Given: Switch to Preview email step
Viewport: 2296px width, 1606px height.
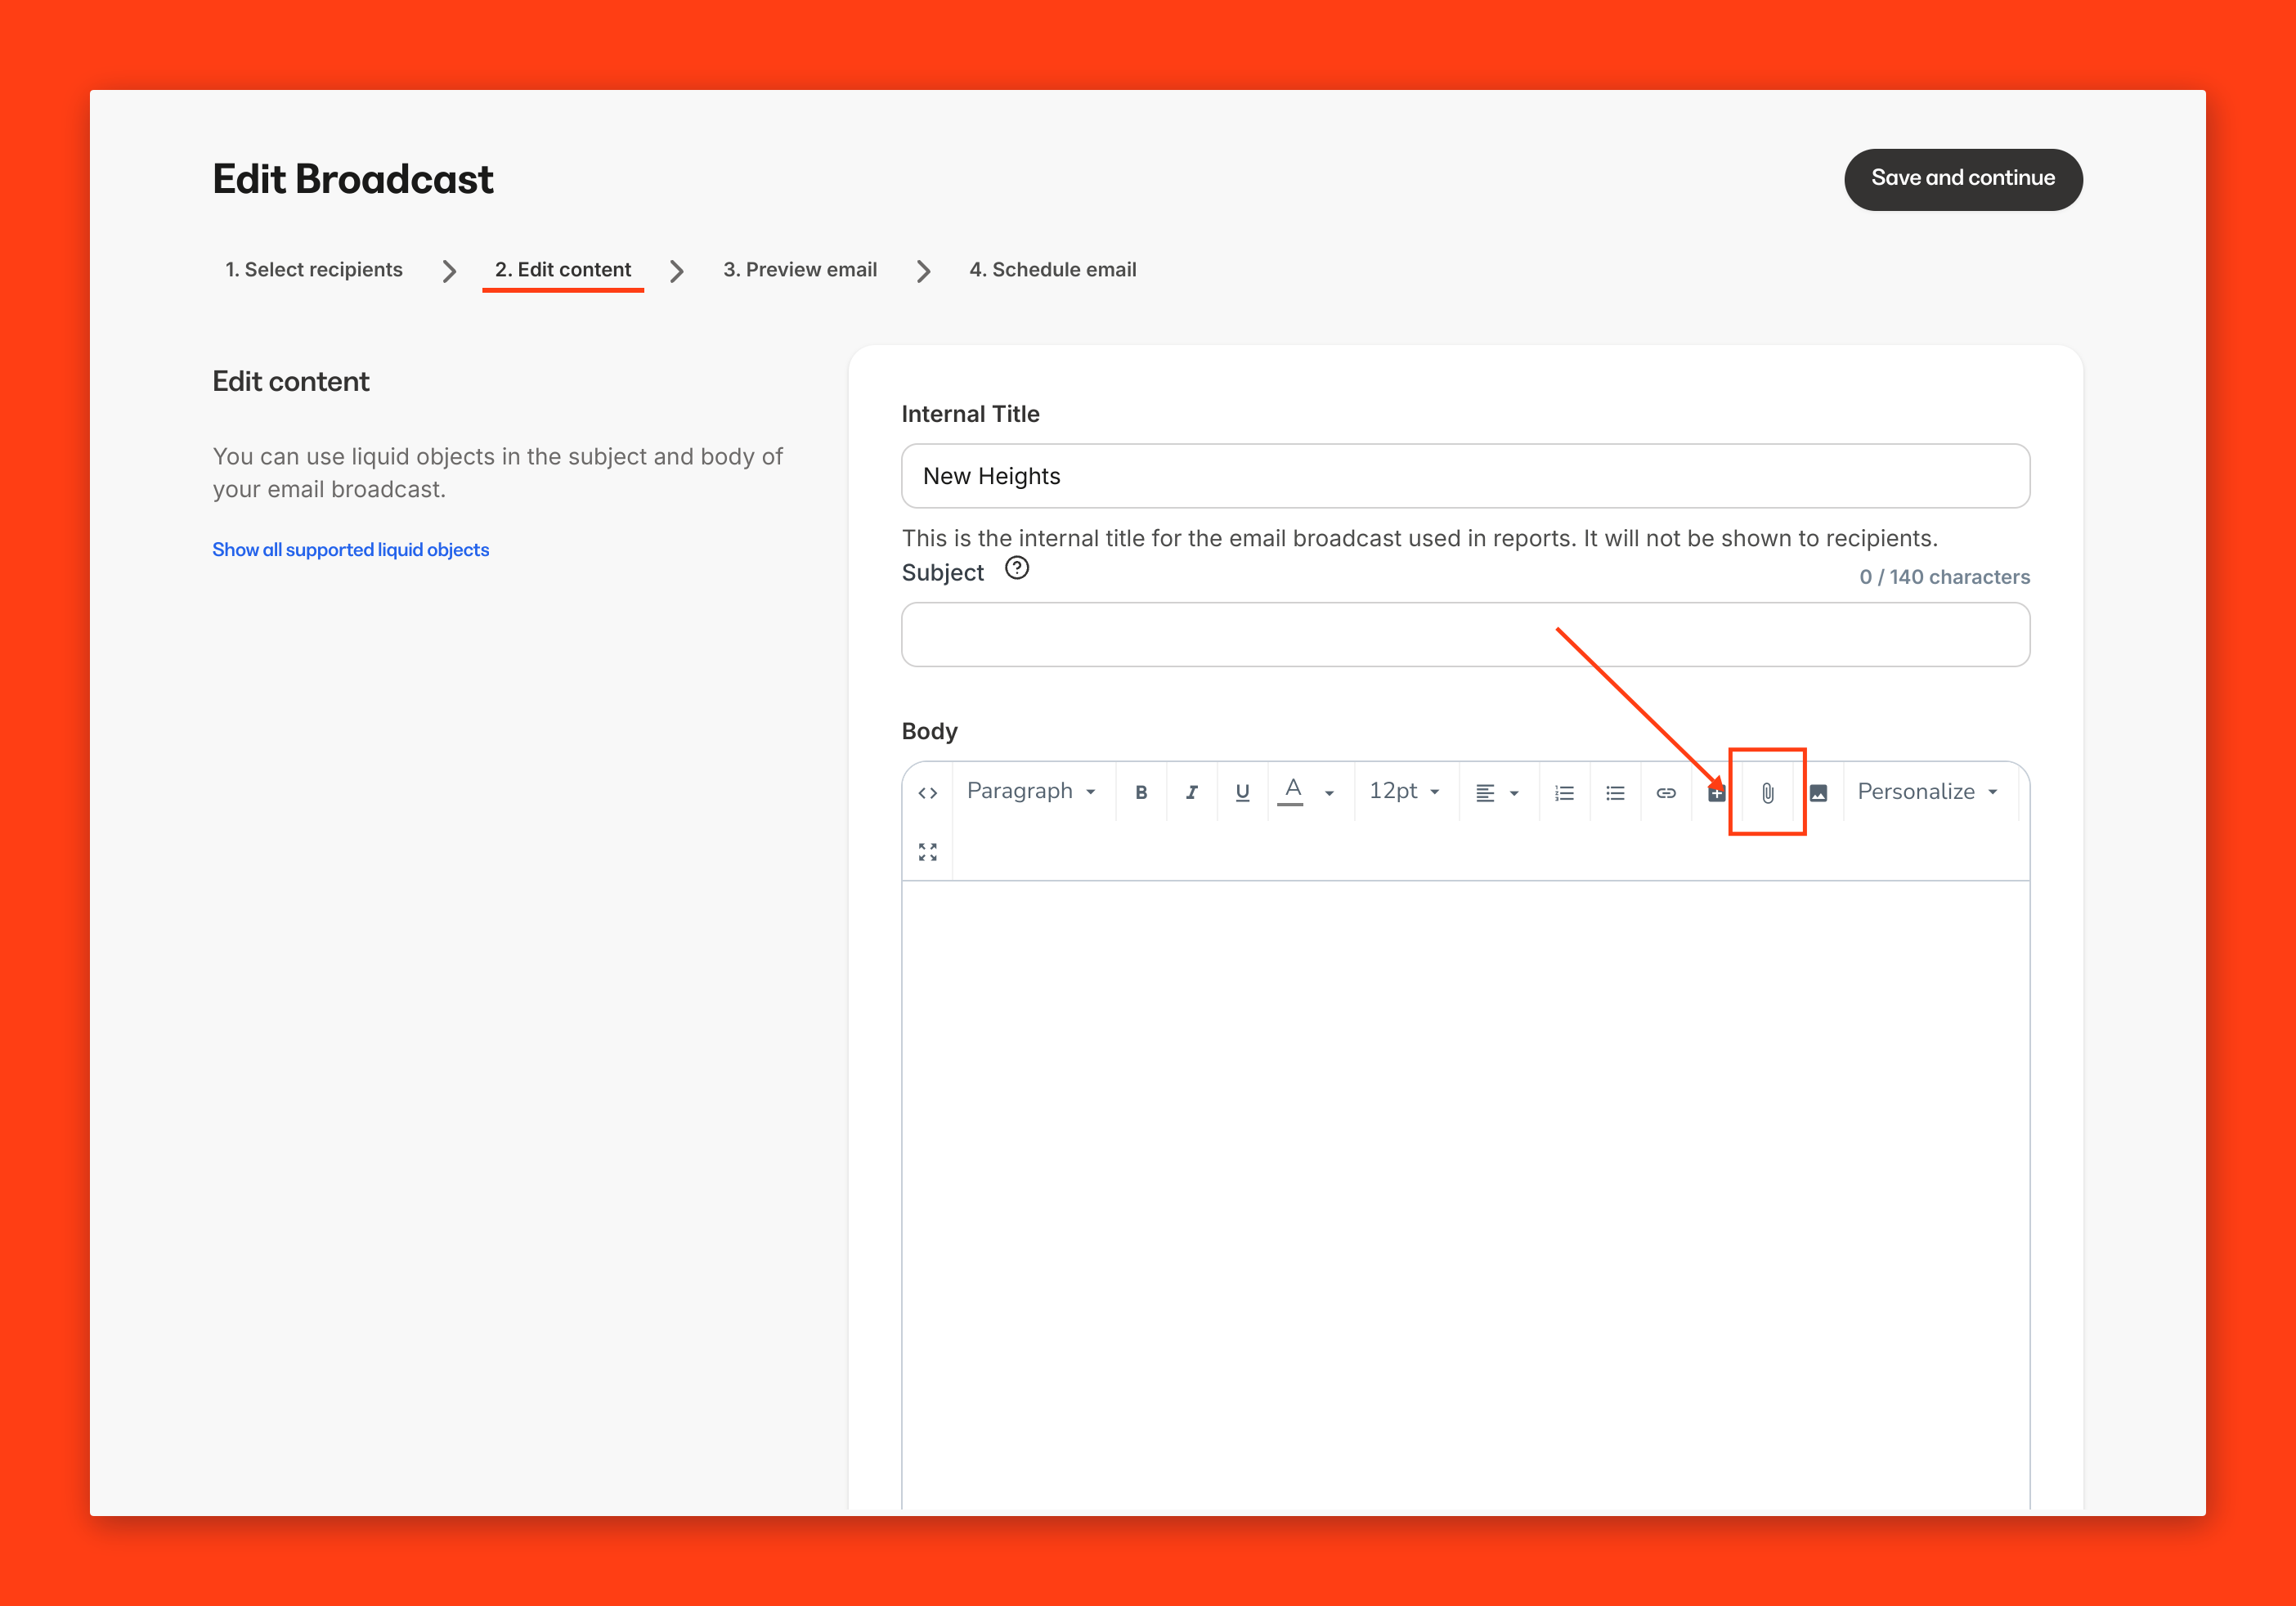Looking at the screenshot, I should tap(800, 270).
